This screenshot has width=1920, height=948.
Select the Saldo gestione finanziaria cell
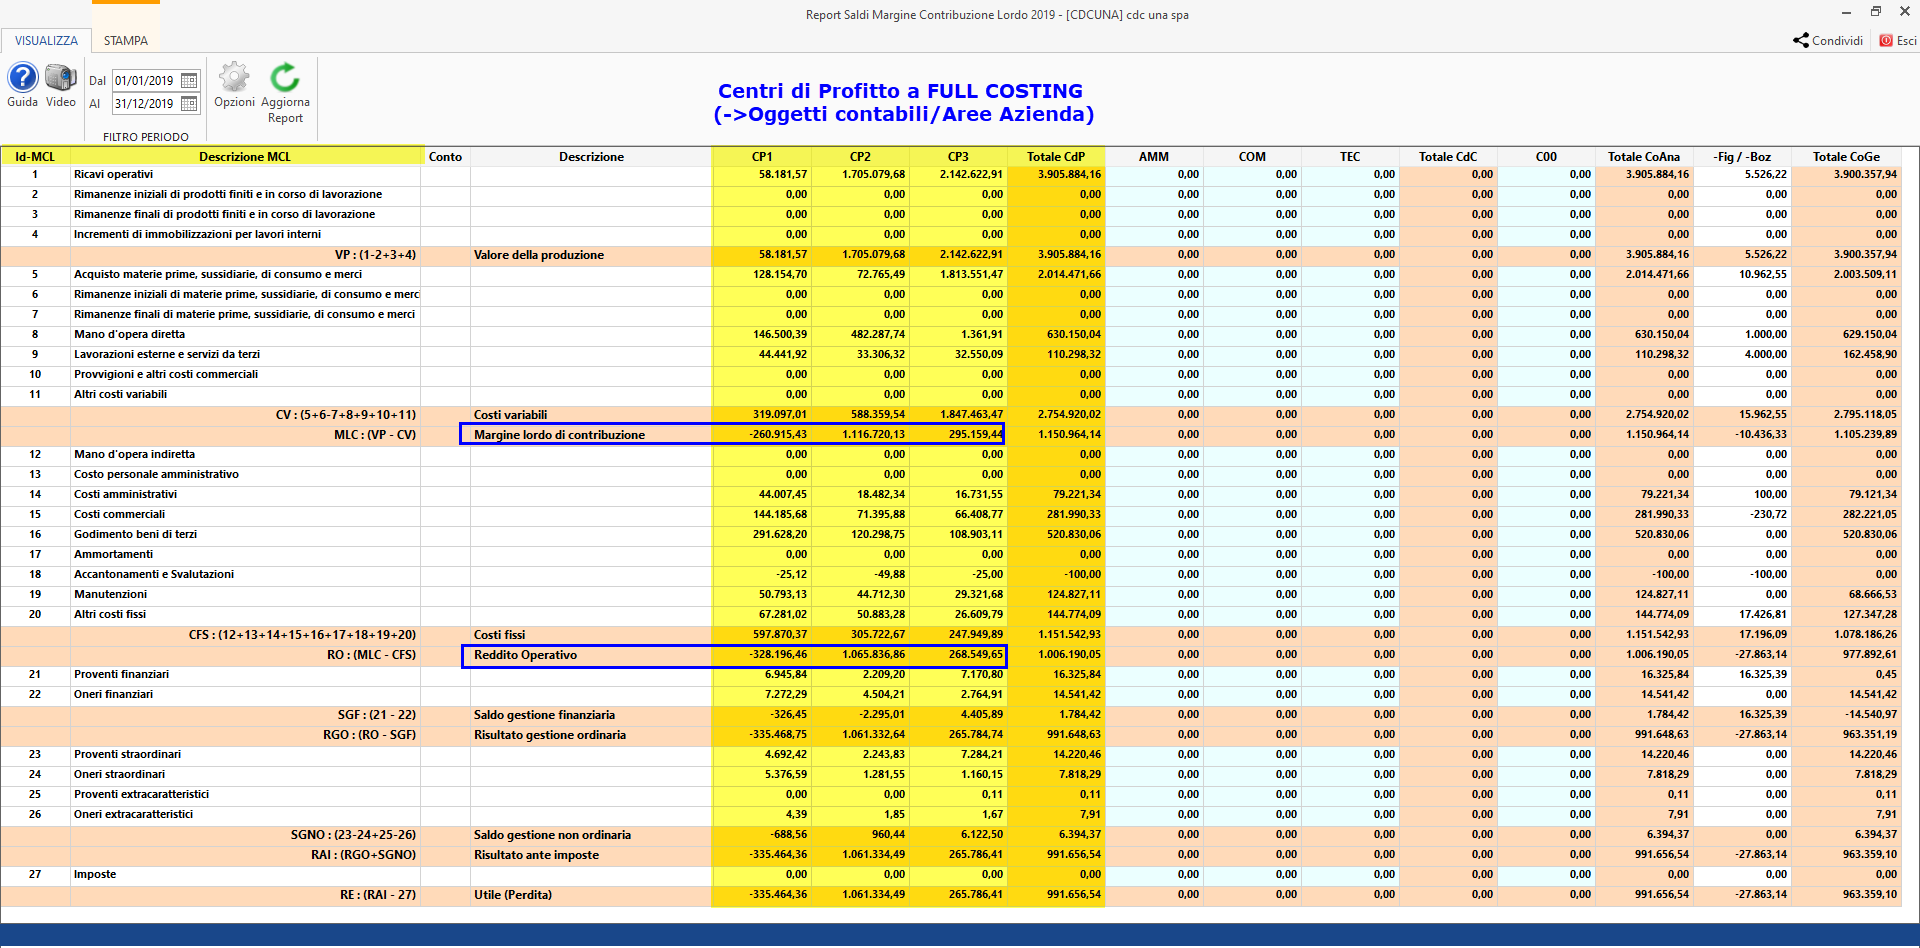coord(591,715)
